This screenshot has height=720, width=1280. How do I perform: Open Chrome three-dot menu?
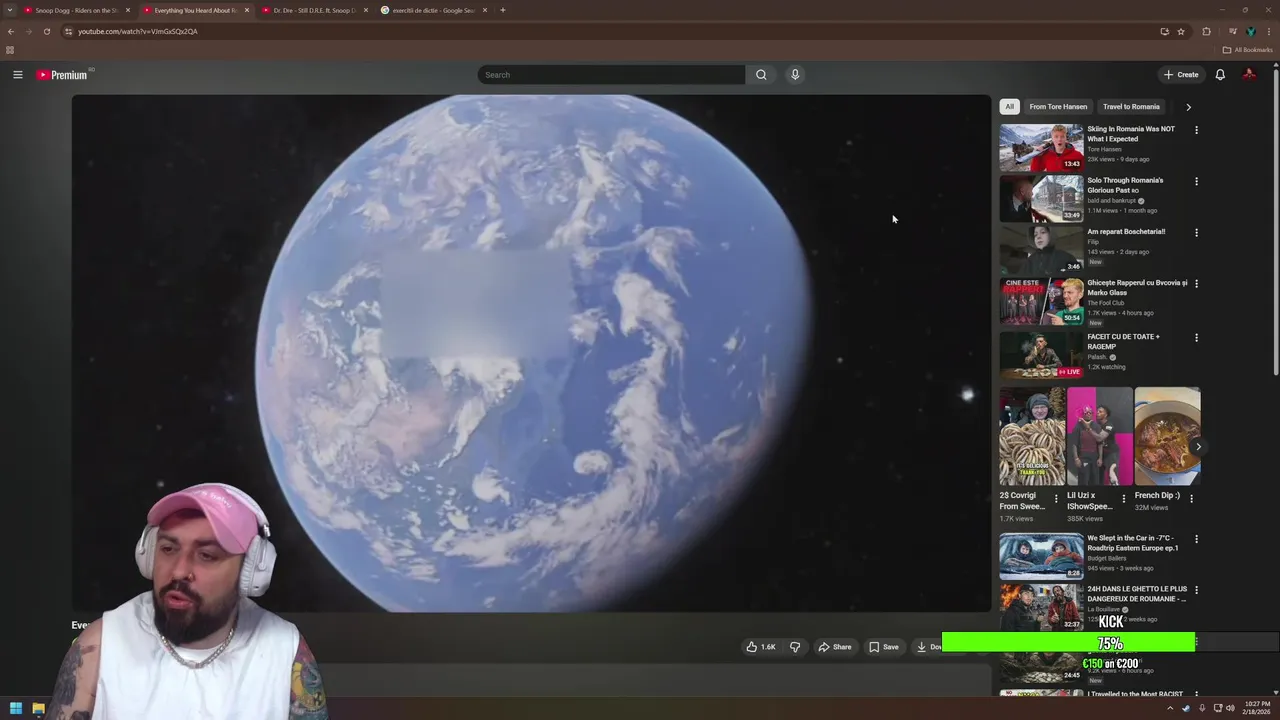(x=1269, y=31)
